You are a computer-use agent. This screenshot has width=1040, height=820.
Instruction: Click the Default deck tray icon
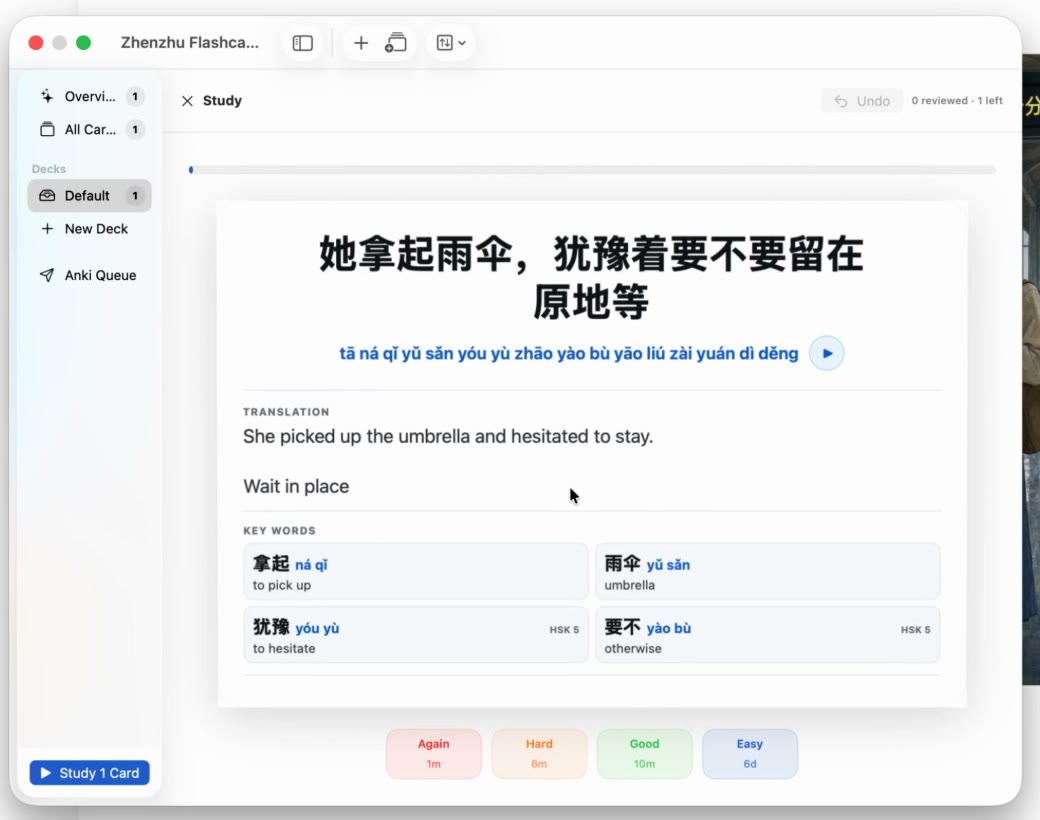pyautogui.click(x=47, y=196)
